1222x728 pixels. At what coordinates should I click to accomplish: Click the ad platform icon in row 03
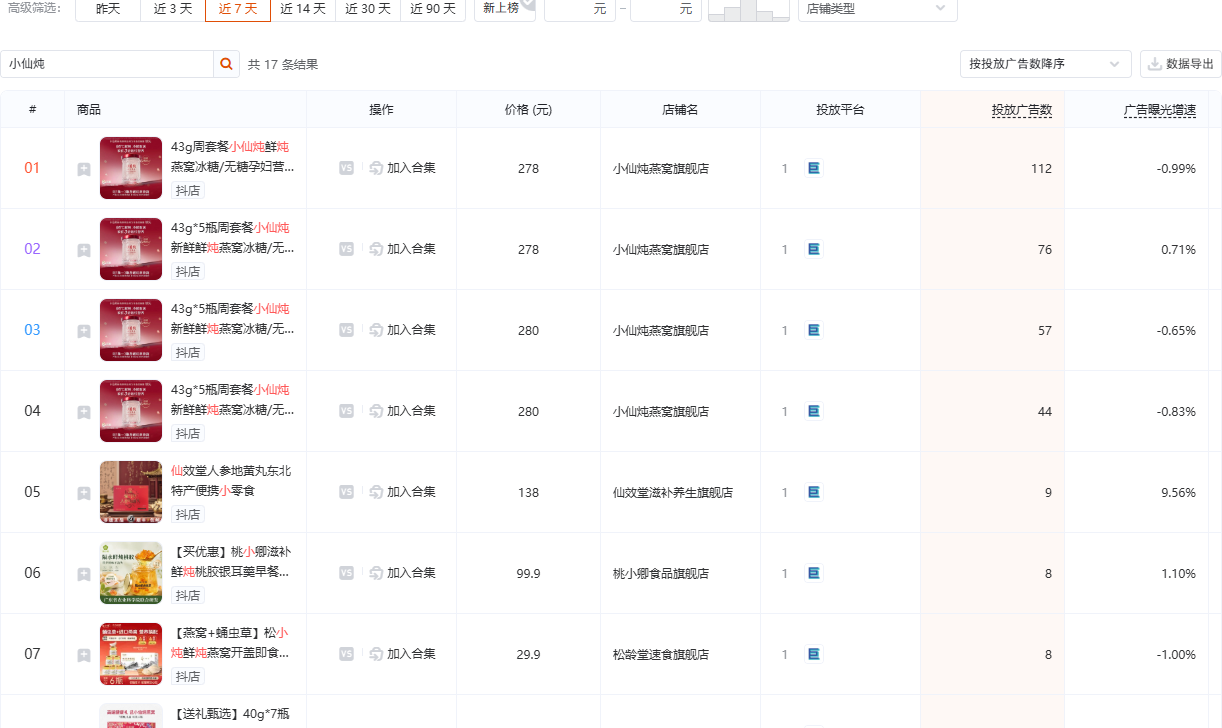(x=814, y=330)
